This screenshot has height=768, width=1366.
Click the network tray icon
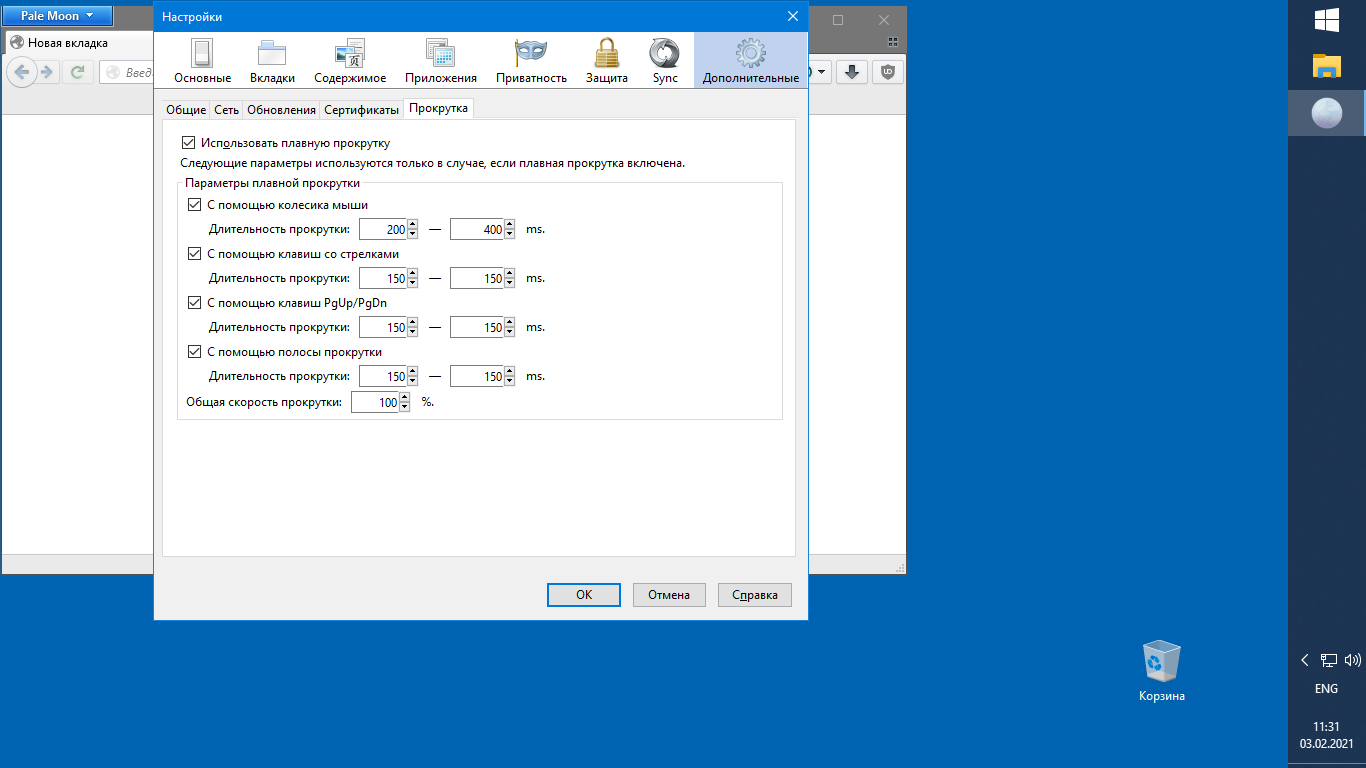click(x=1329, y=660)
